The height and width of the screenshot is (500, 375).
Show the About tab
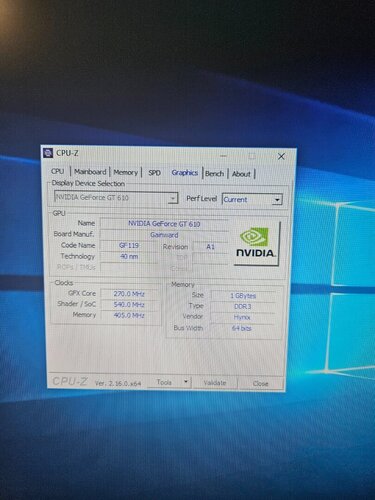click(241, 174)
